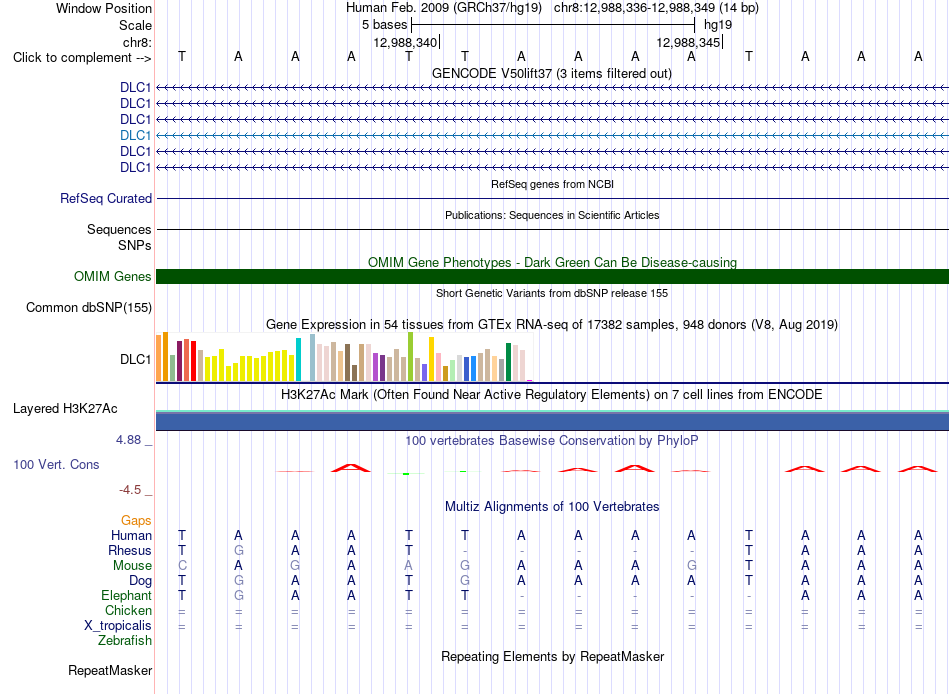Click the '5 bases' scale text
The image size is (950, 694).
[x=385, y=25]
